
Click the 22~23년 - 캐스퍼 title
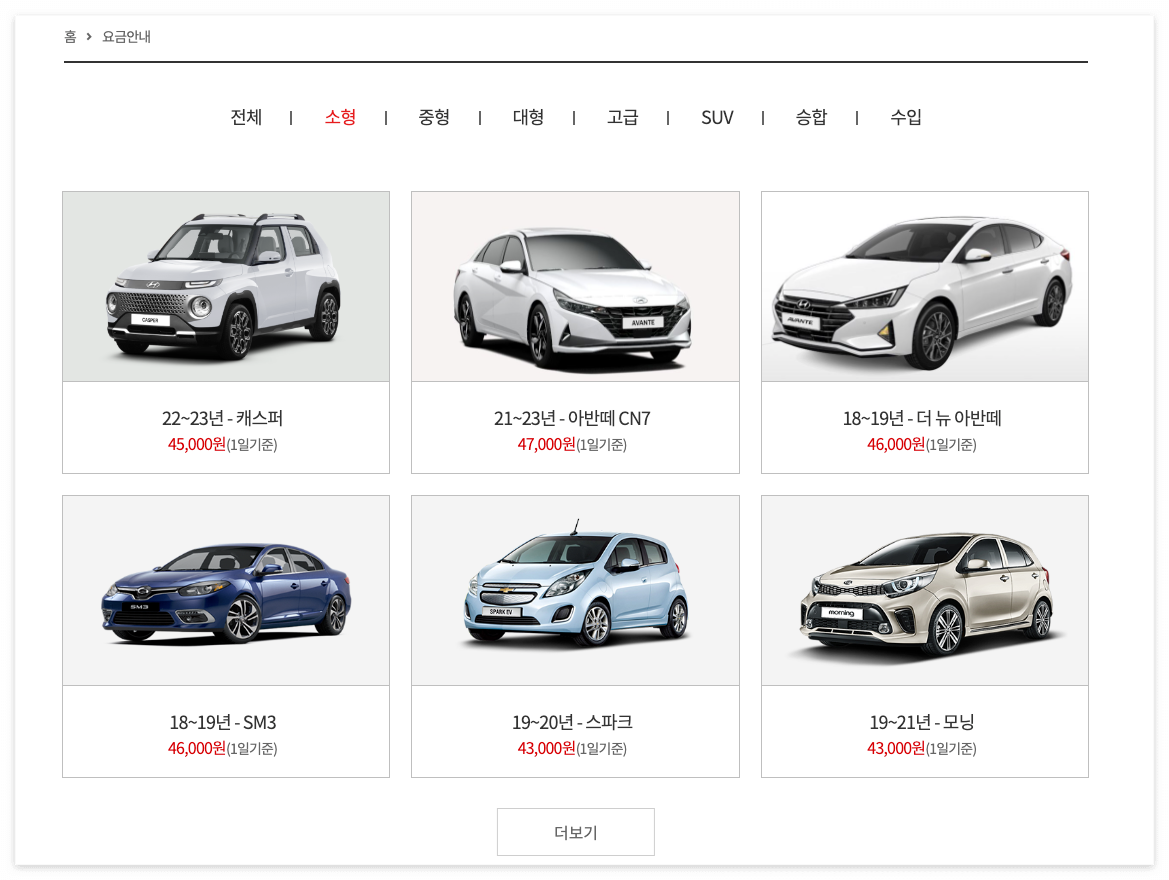point(222,418)
